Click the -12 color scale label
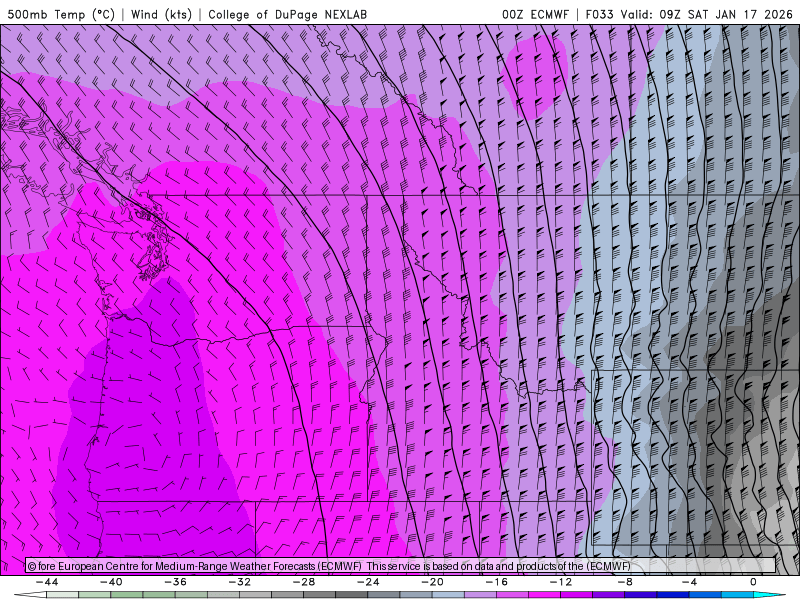This screenshot has width=800, height=600. tap(561, 582)
